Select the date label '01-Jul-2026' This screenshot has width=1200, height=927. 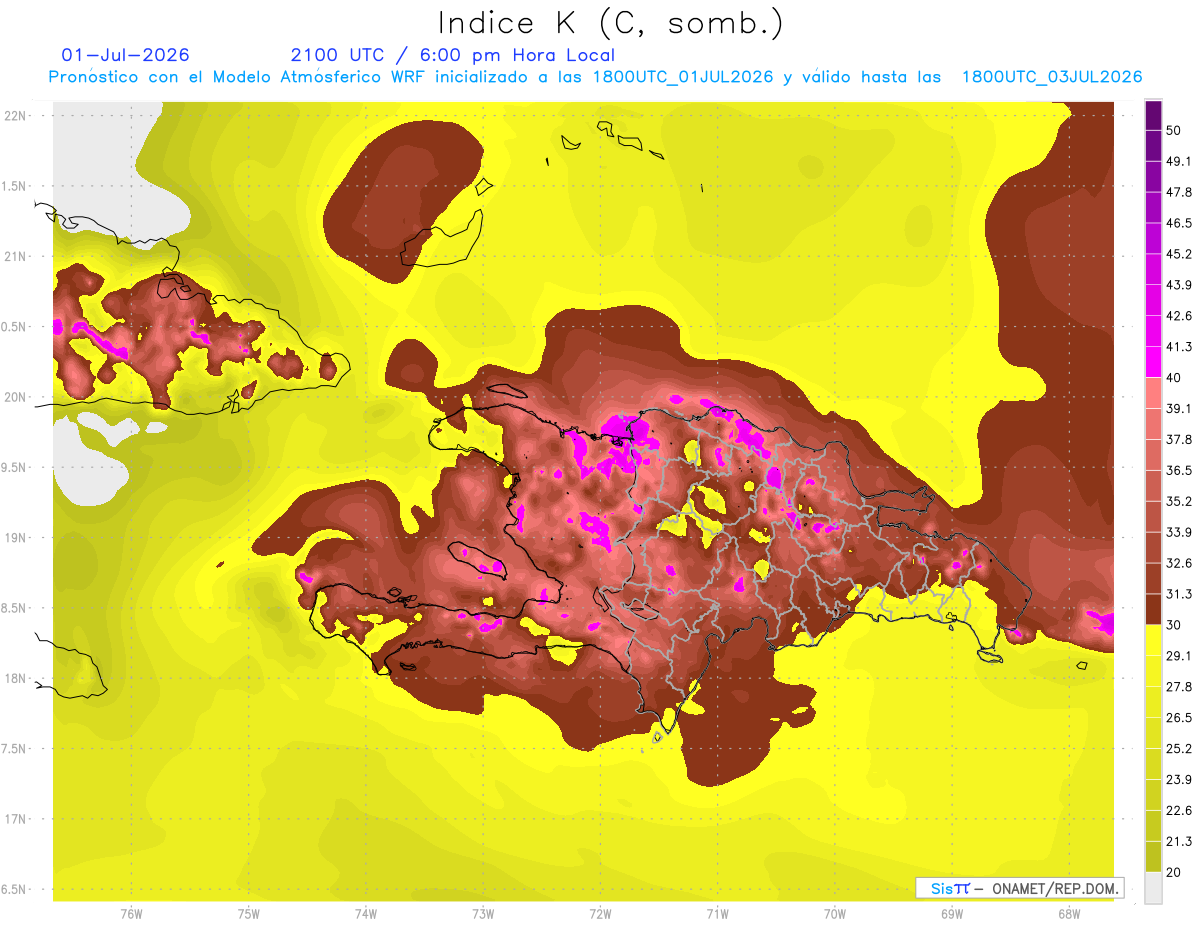(x=125, y=55)
